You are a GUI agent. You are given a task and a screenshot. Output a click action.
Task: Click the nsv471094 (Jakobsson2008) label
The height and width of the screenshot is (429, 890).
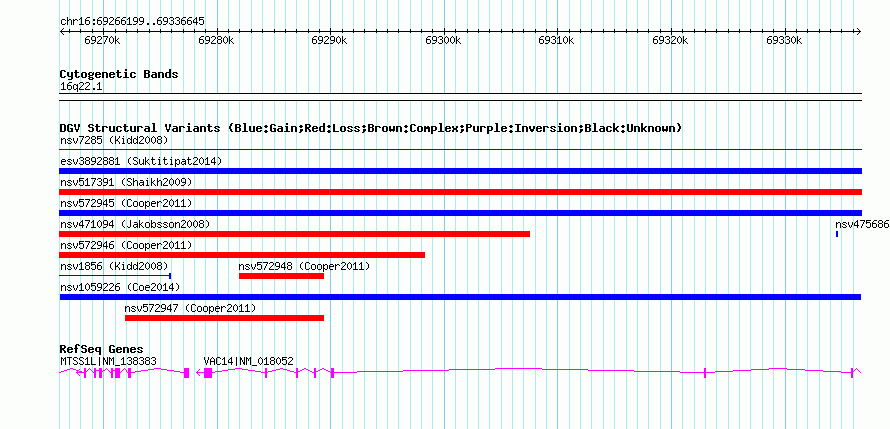(135, 224)
